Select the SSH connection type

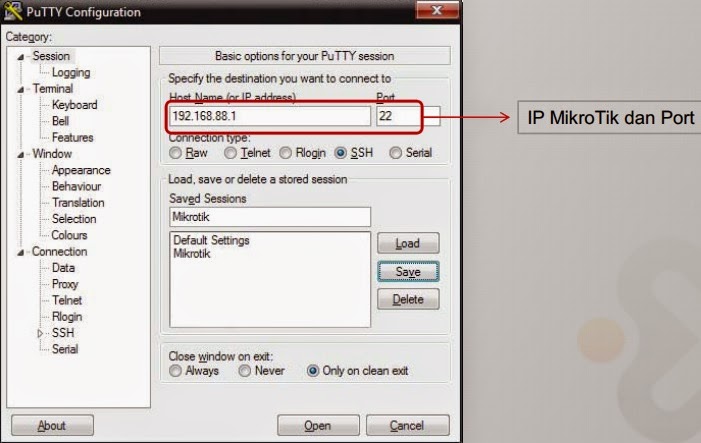(341, 153)
